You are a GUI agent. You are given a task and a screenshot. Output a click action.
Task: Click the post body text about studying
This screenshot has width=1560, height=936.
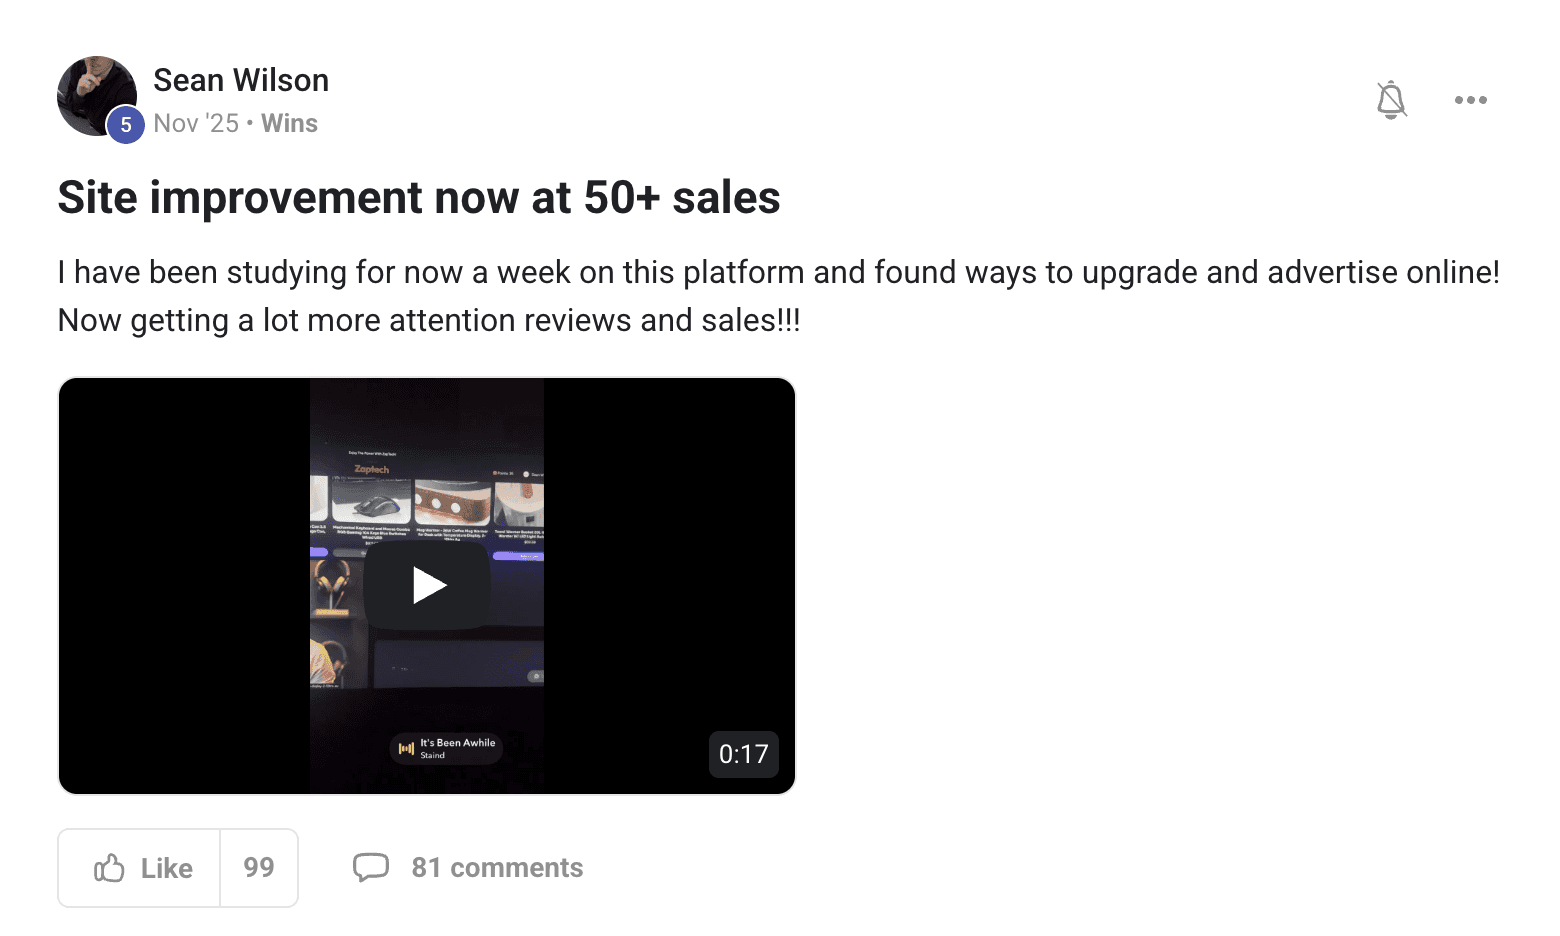(779, 296)
